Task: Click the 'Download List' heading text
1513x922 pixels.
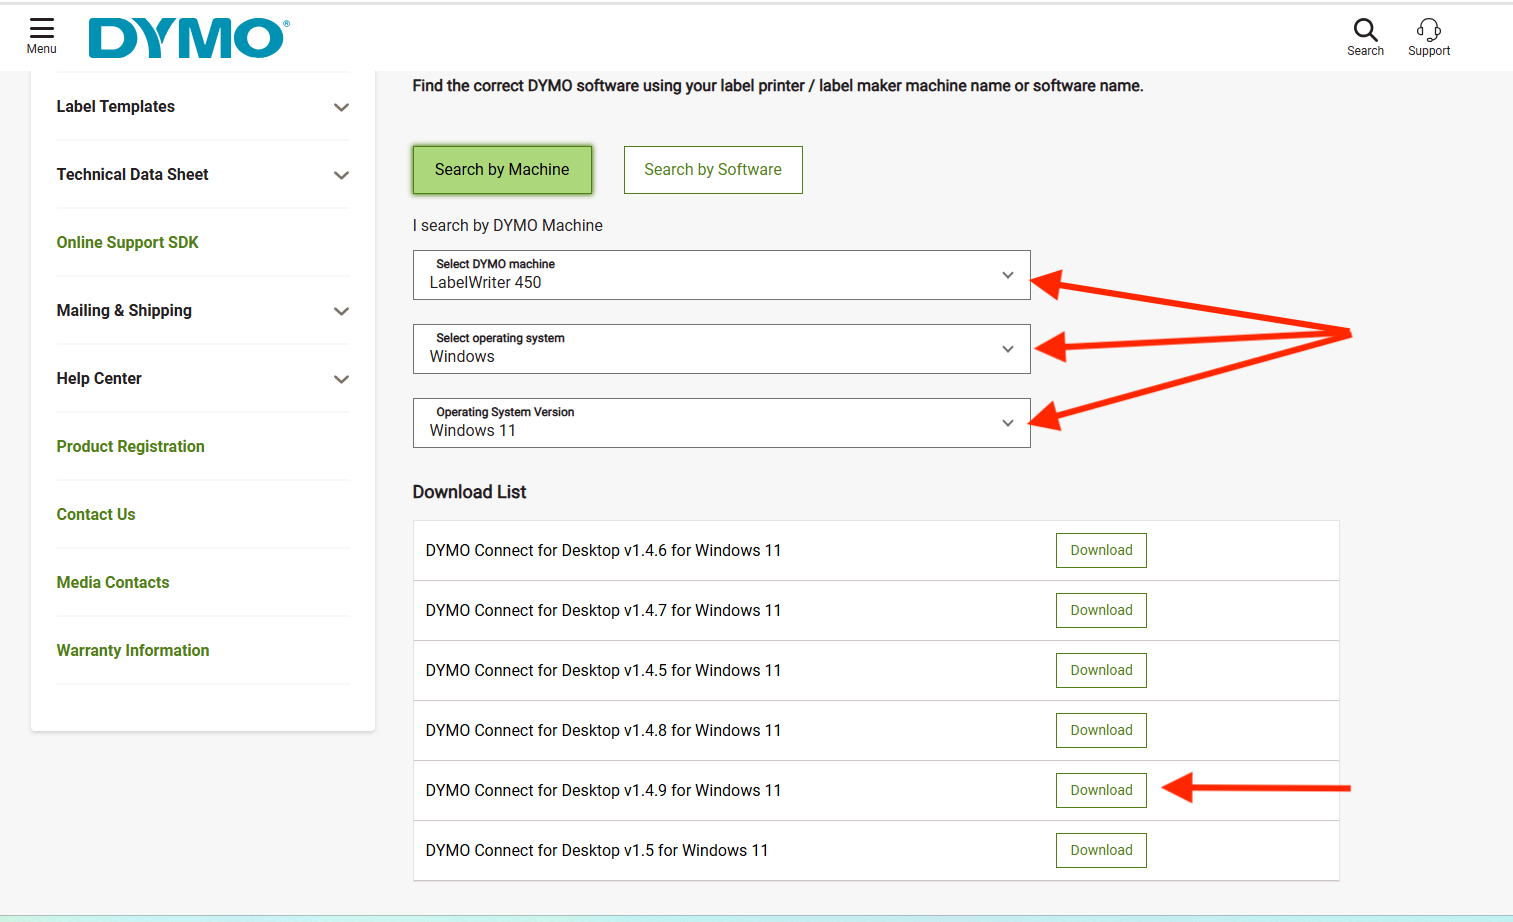Action: [469, 492]
